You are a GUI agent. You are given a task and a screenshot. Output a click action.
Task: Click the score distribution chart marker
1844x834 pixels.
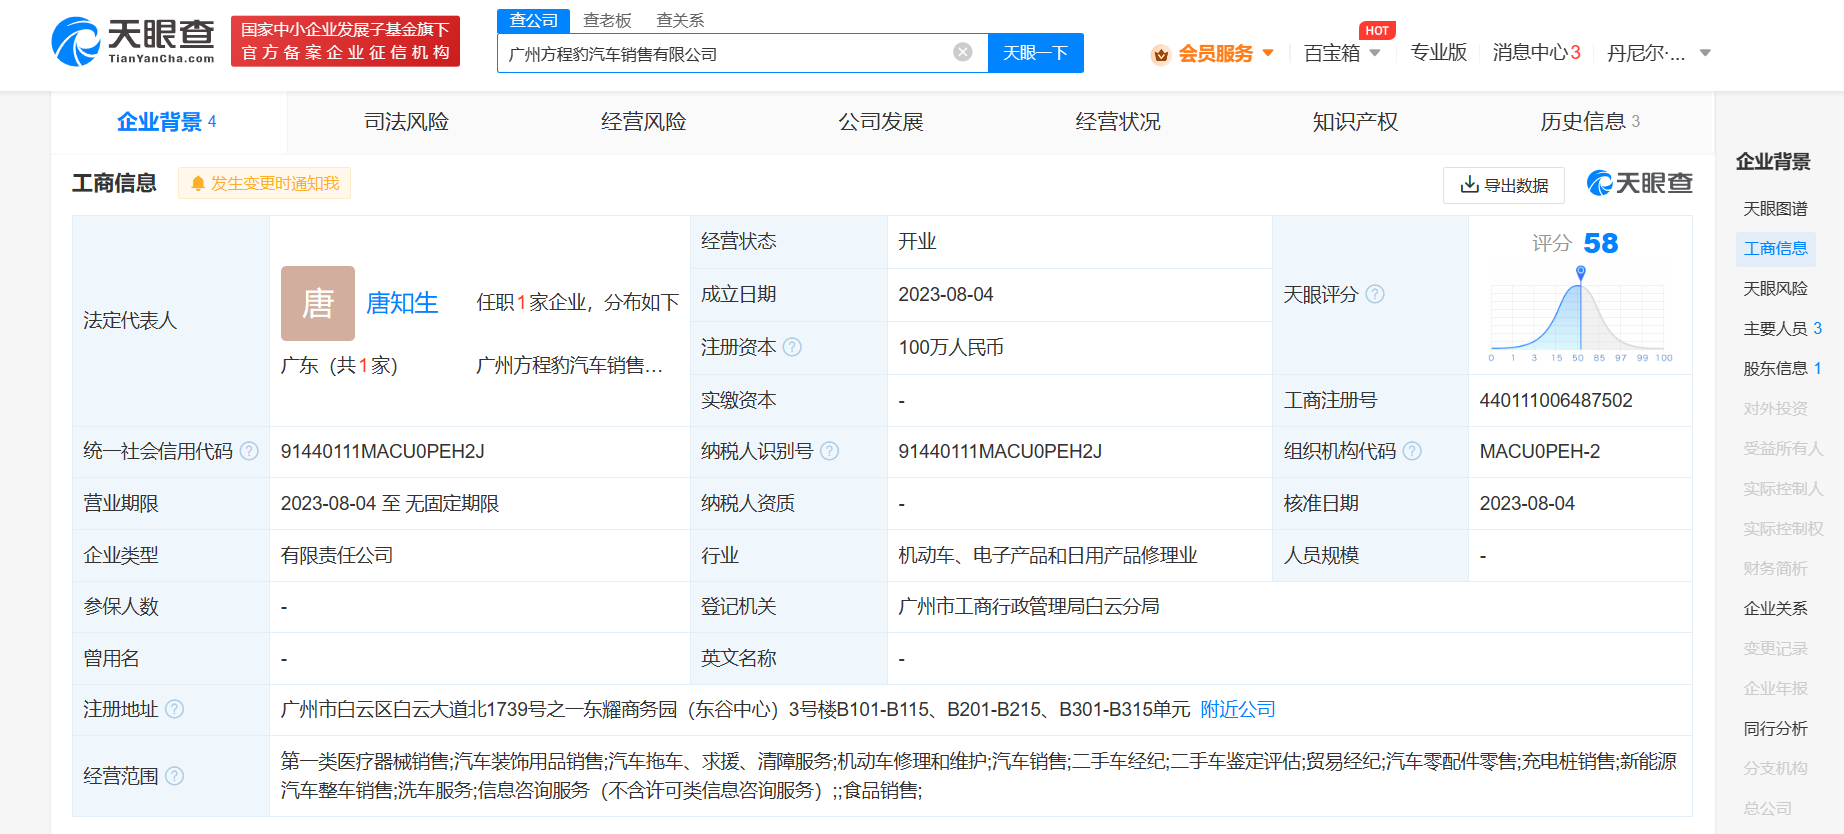(x=1580, y=272)
